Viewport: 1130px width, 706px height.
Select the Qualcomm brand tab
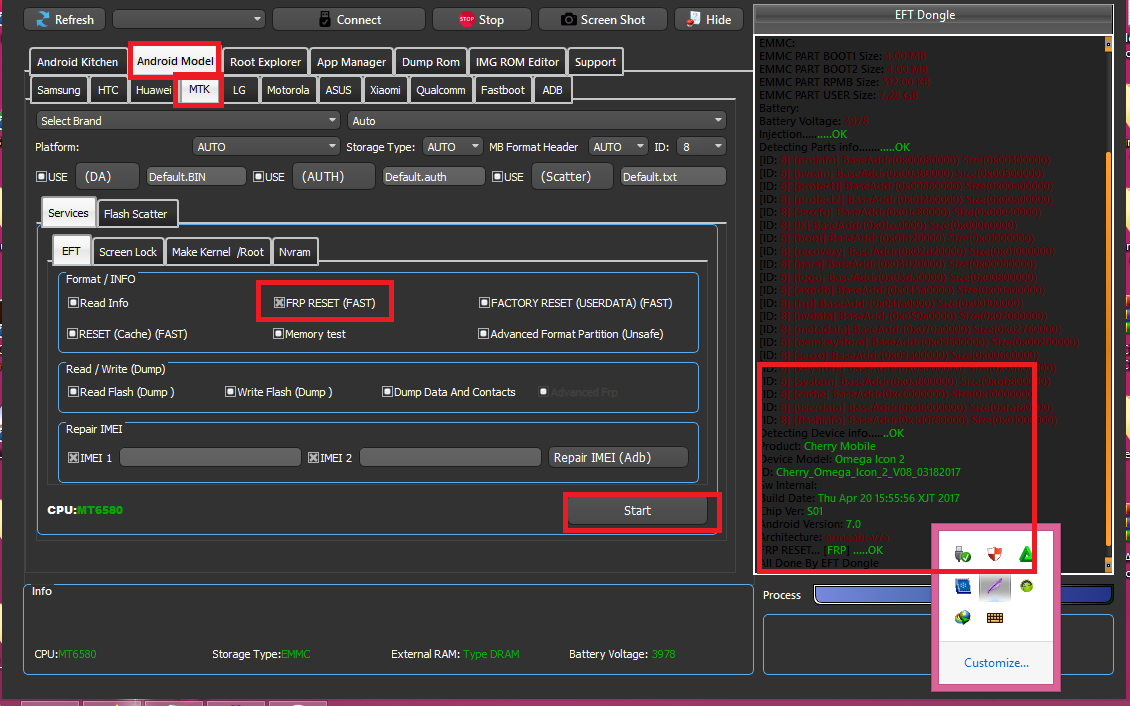tap(440, 90)
